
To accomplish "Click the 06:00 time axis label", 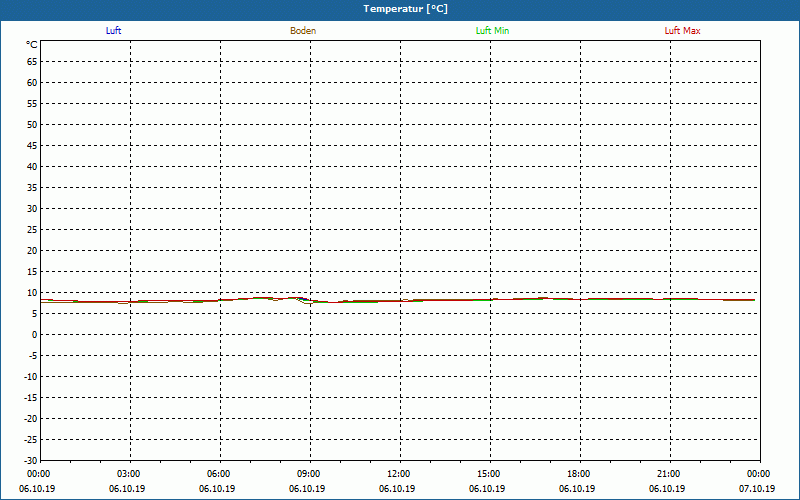I will 219,474.
